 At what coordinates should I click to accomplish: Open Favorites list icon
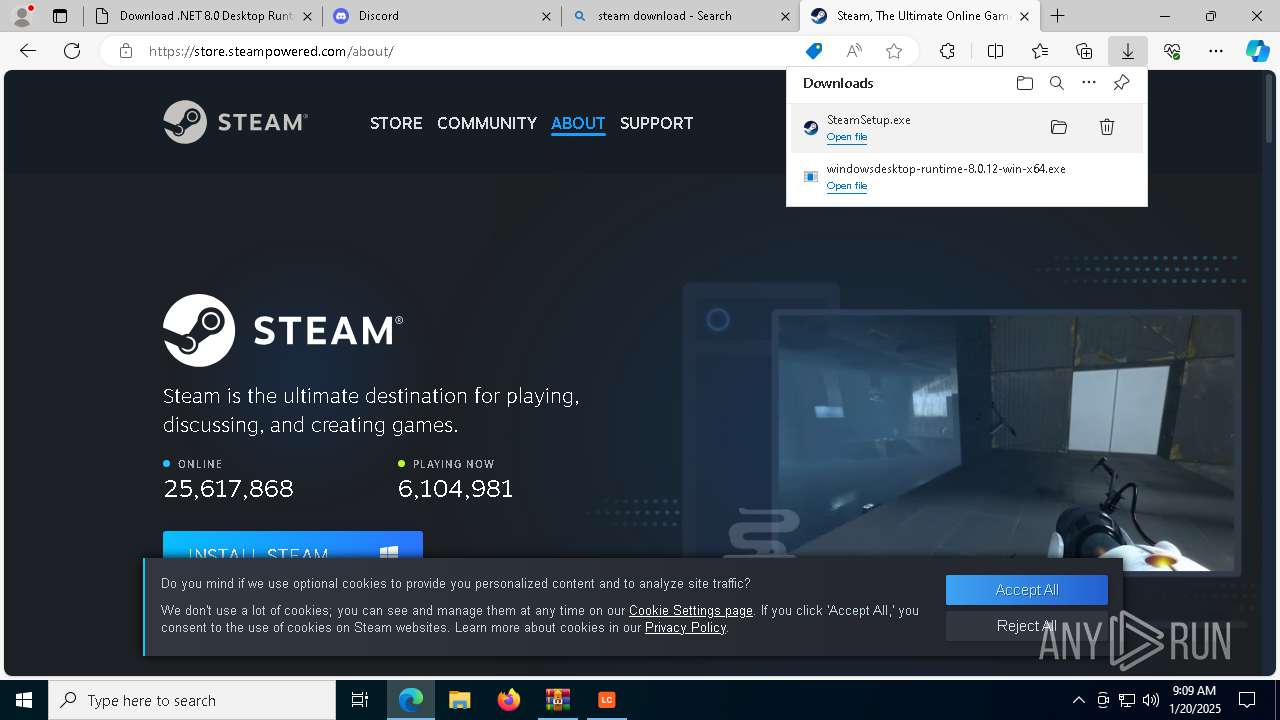1040,51
